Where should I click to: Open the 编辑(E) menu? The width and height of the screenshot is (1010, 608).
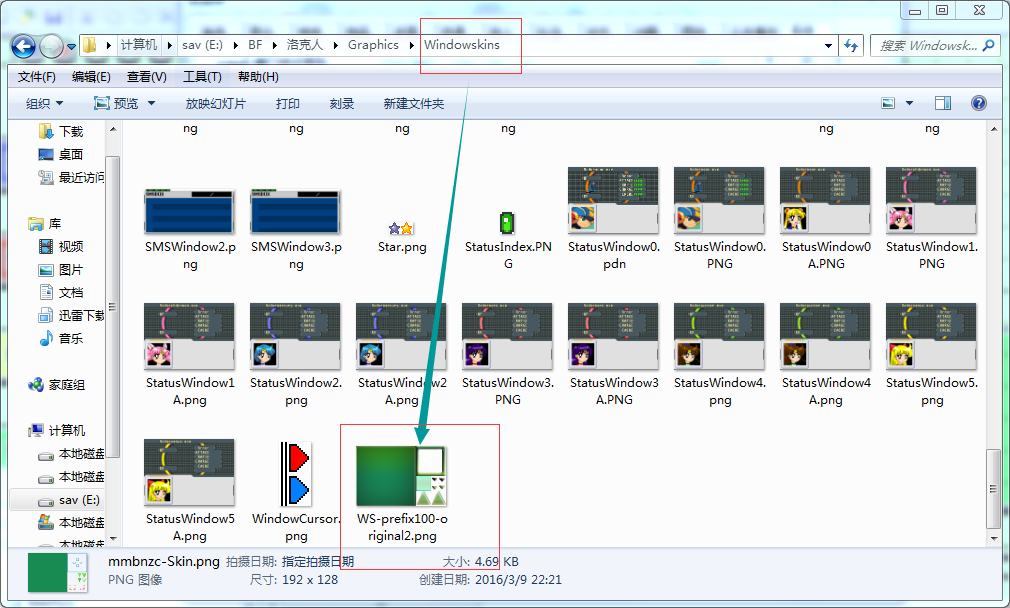91,77
